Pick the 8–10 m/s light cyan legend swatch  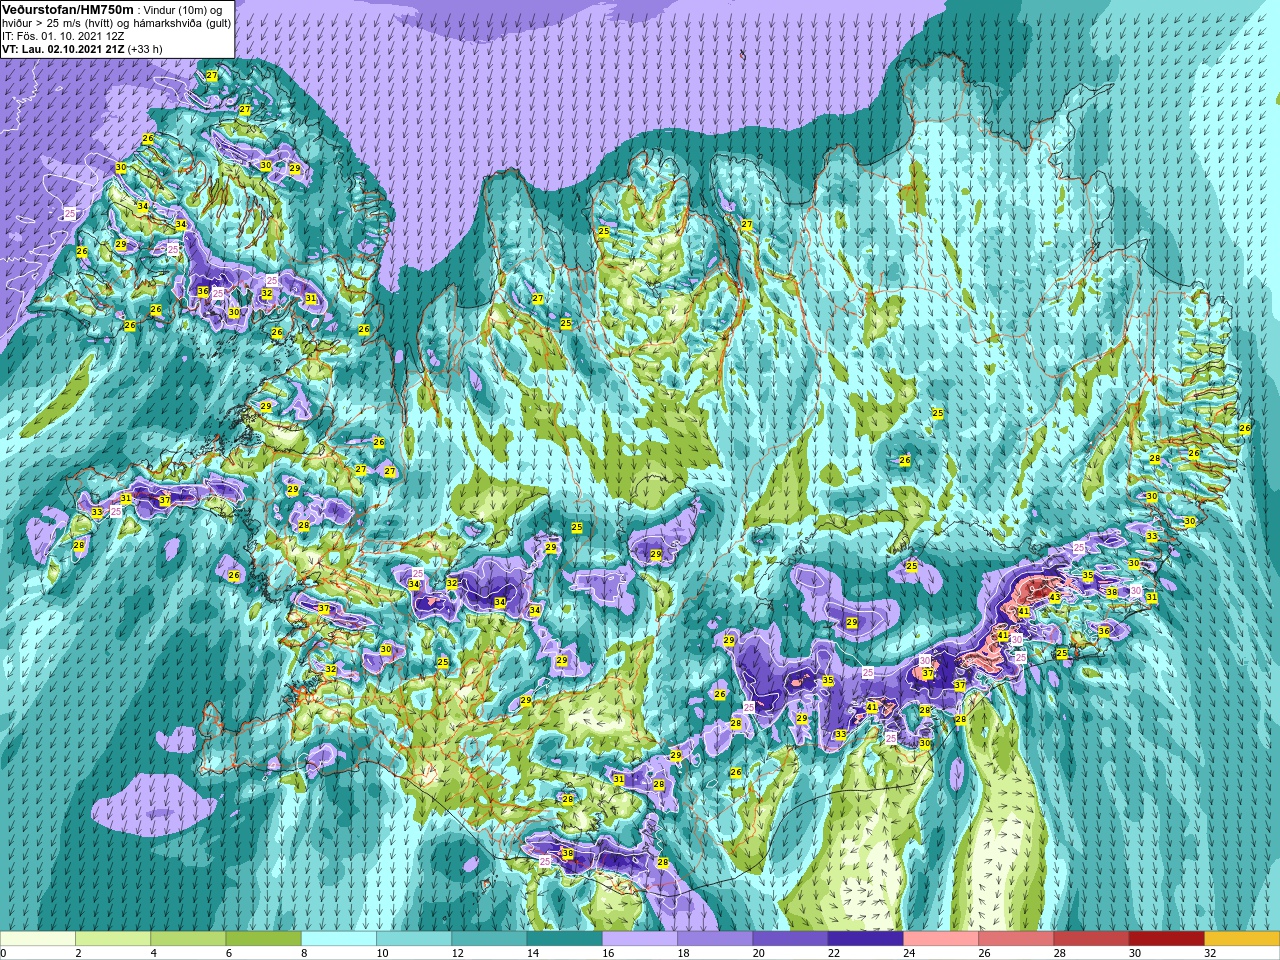tap(339, 939)
